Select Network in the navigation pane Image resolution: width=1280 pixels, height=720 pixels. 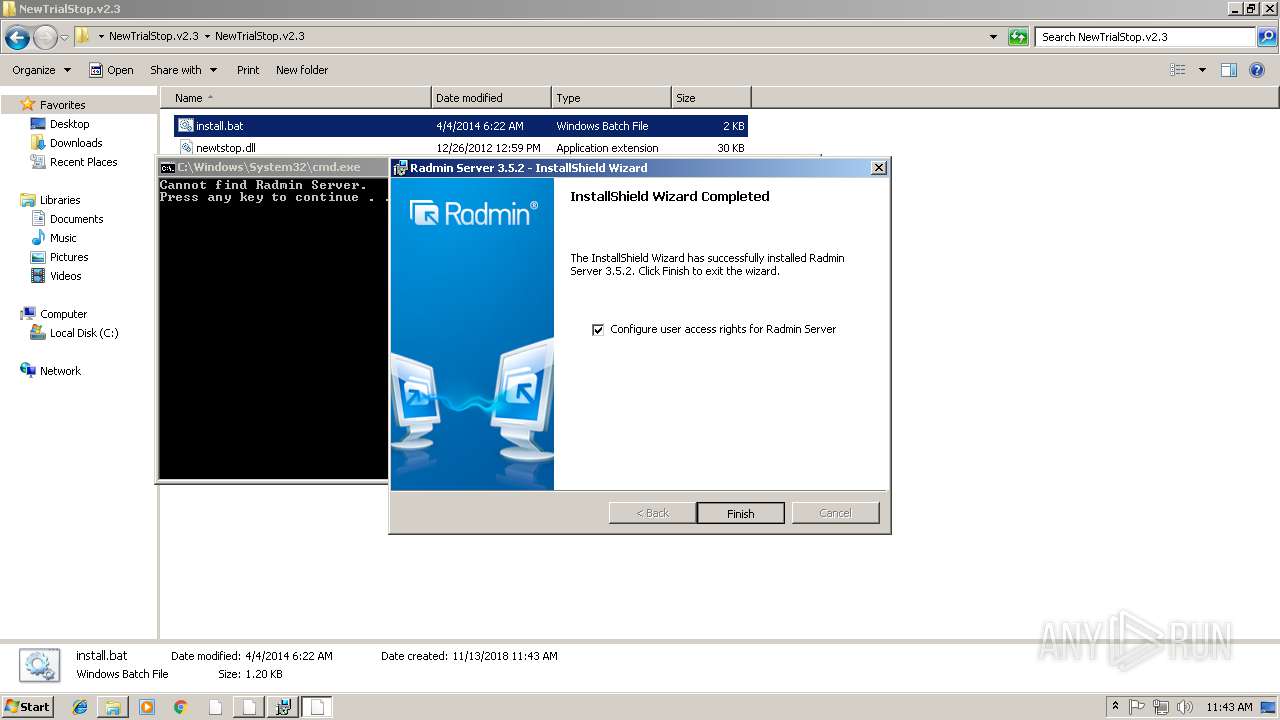[x=60, y=371]
